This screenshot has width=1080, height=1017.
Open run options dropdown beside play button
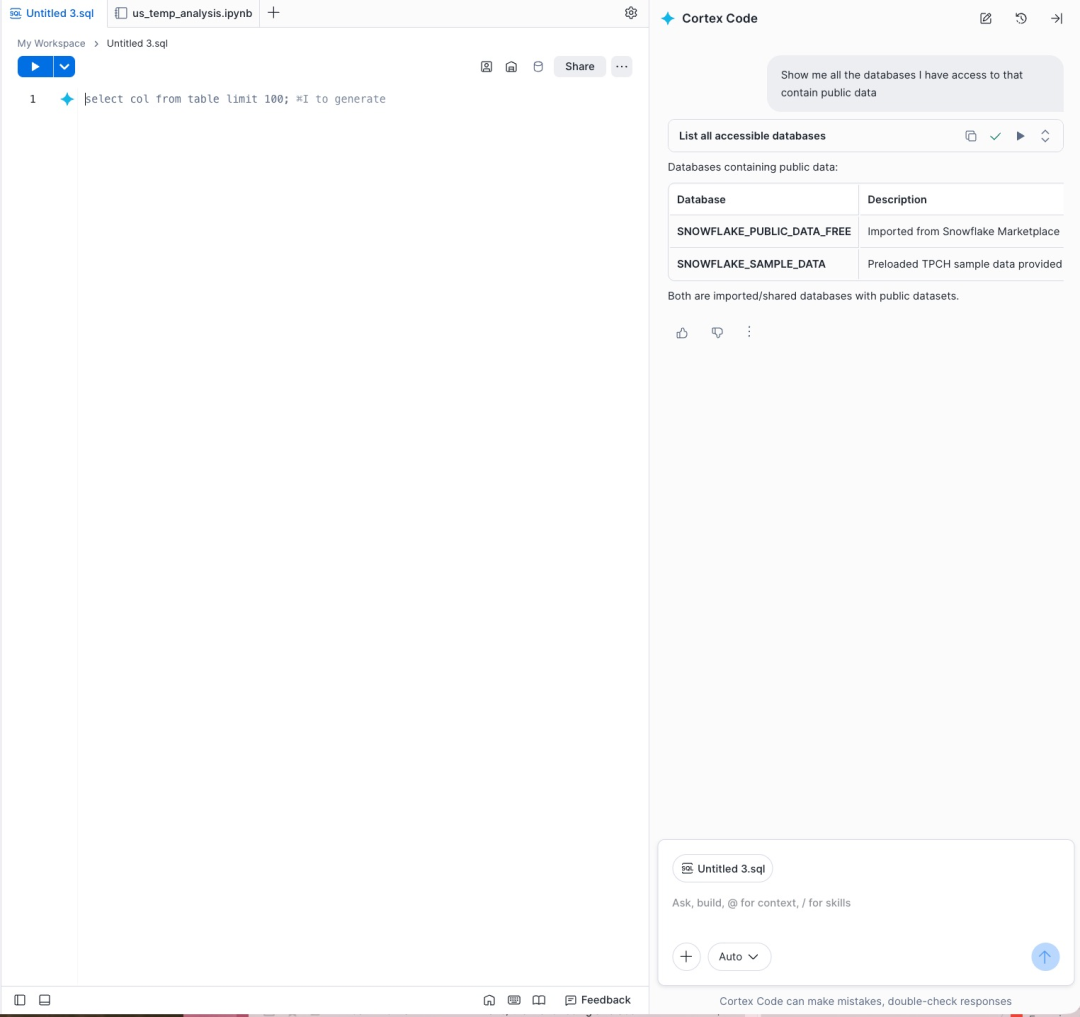pyautogui.click(x=64, y=67)
